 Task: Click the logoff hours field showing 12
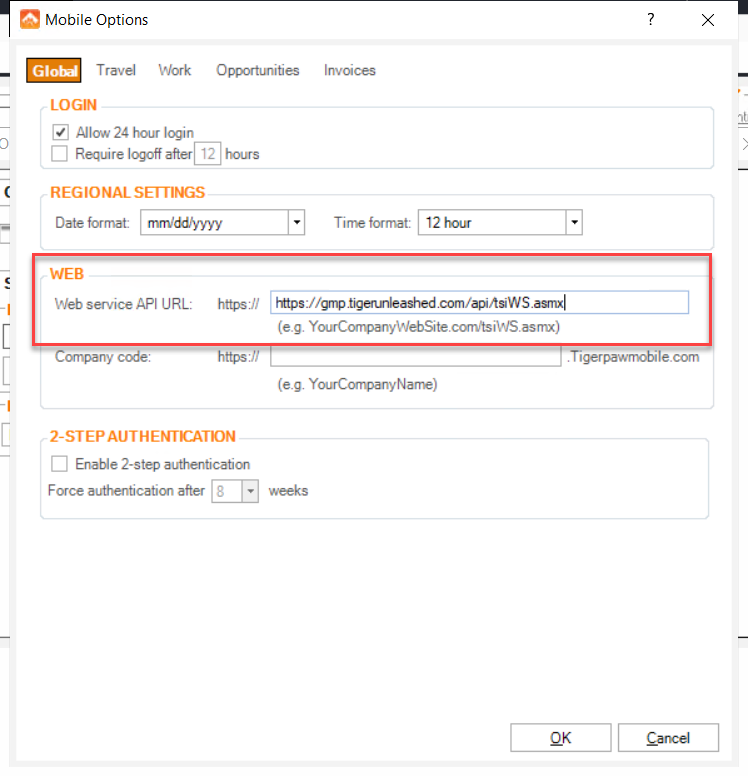[x=207, y=154]
